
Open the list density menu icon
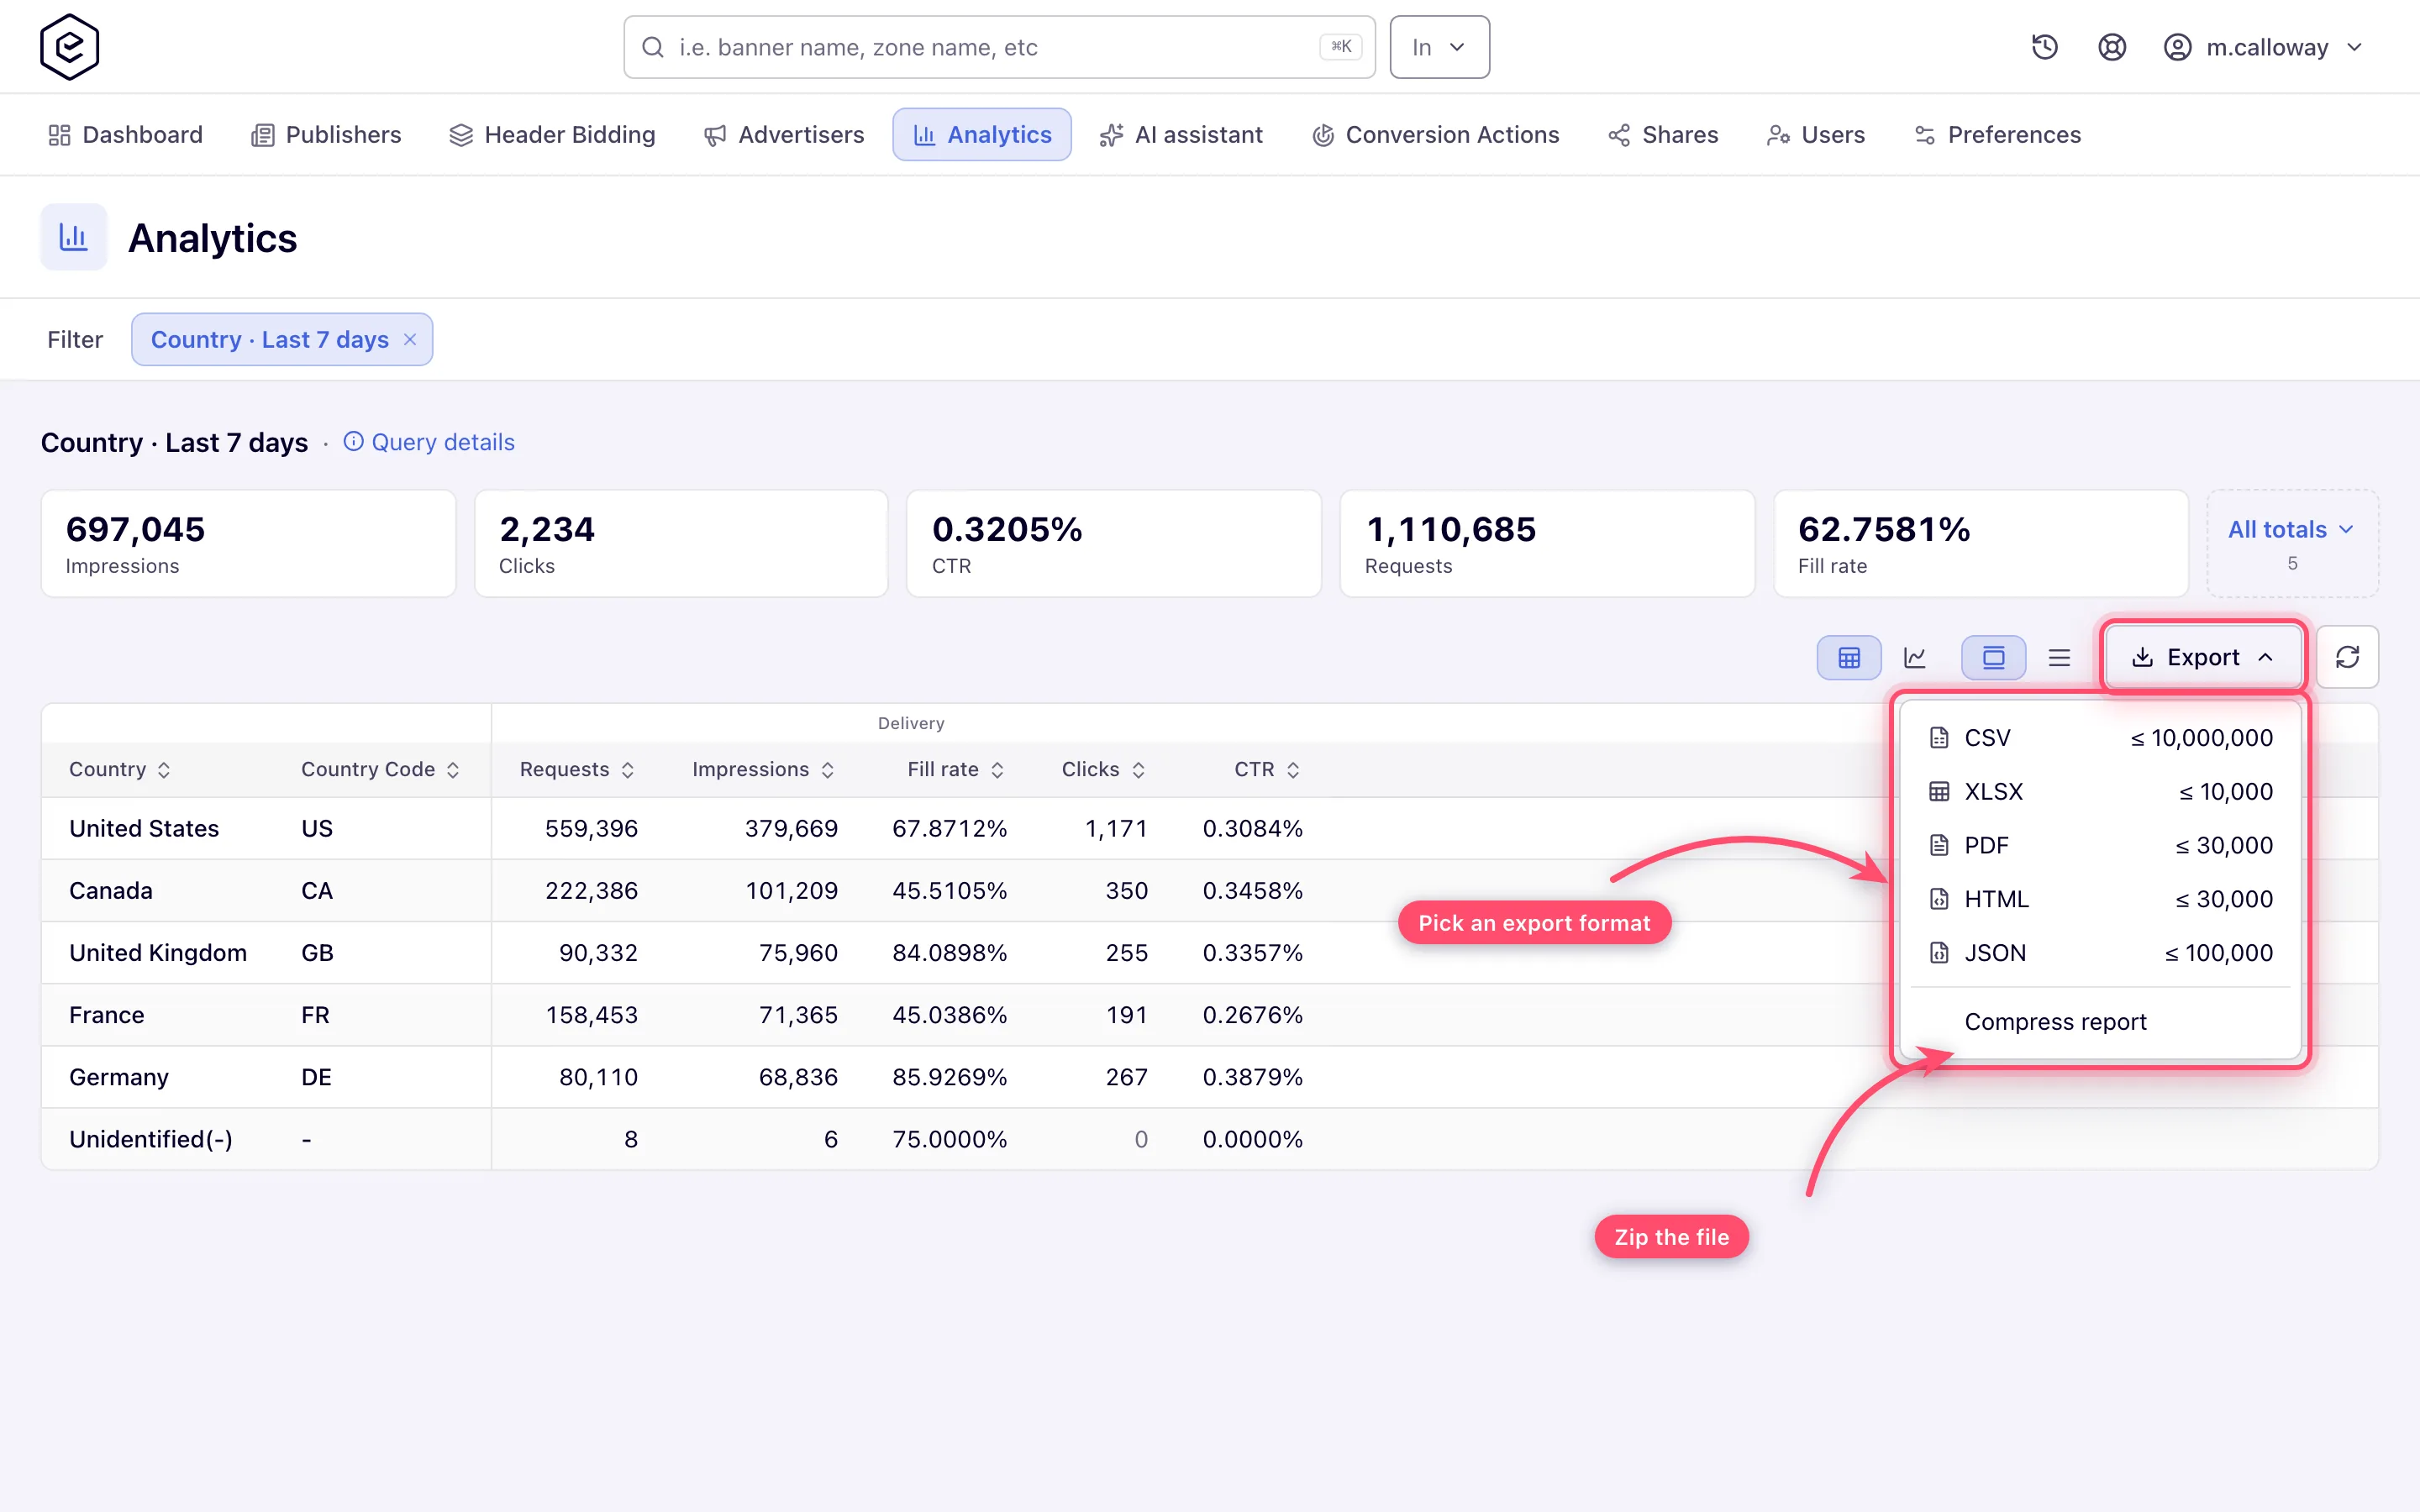click(x=2059, y=657)
